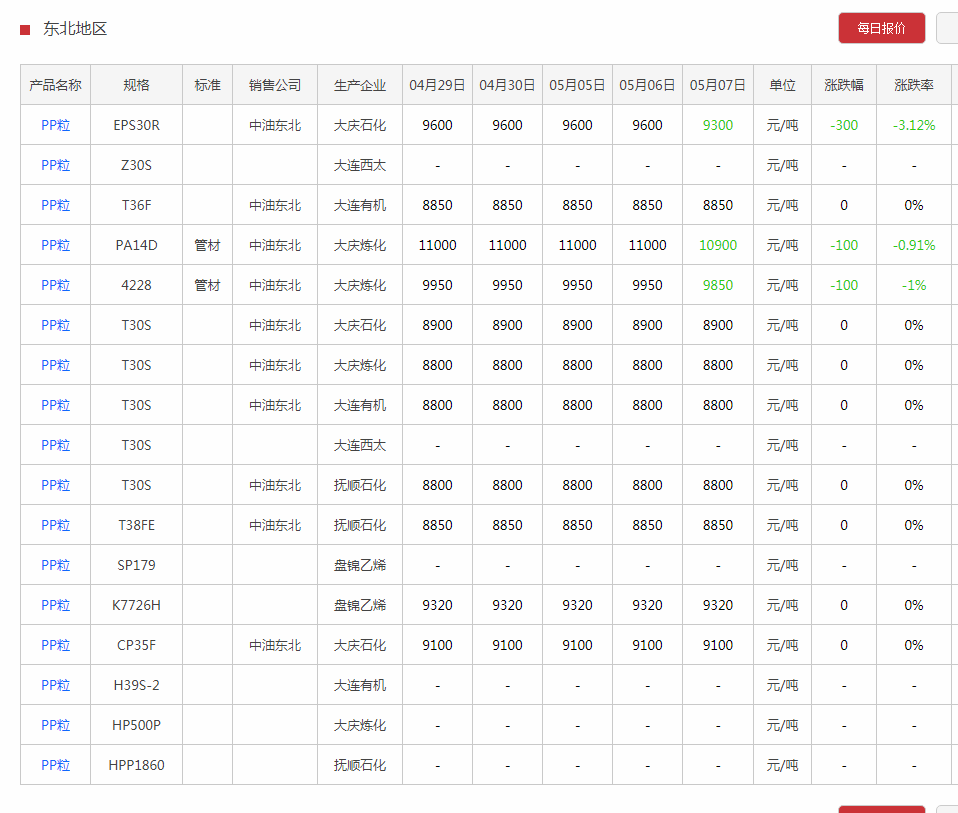Open PP粒 link in HP500P row

[56, 725]
